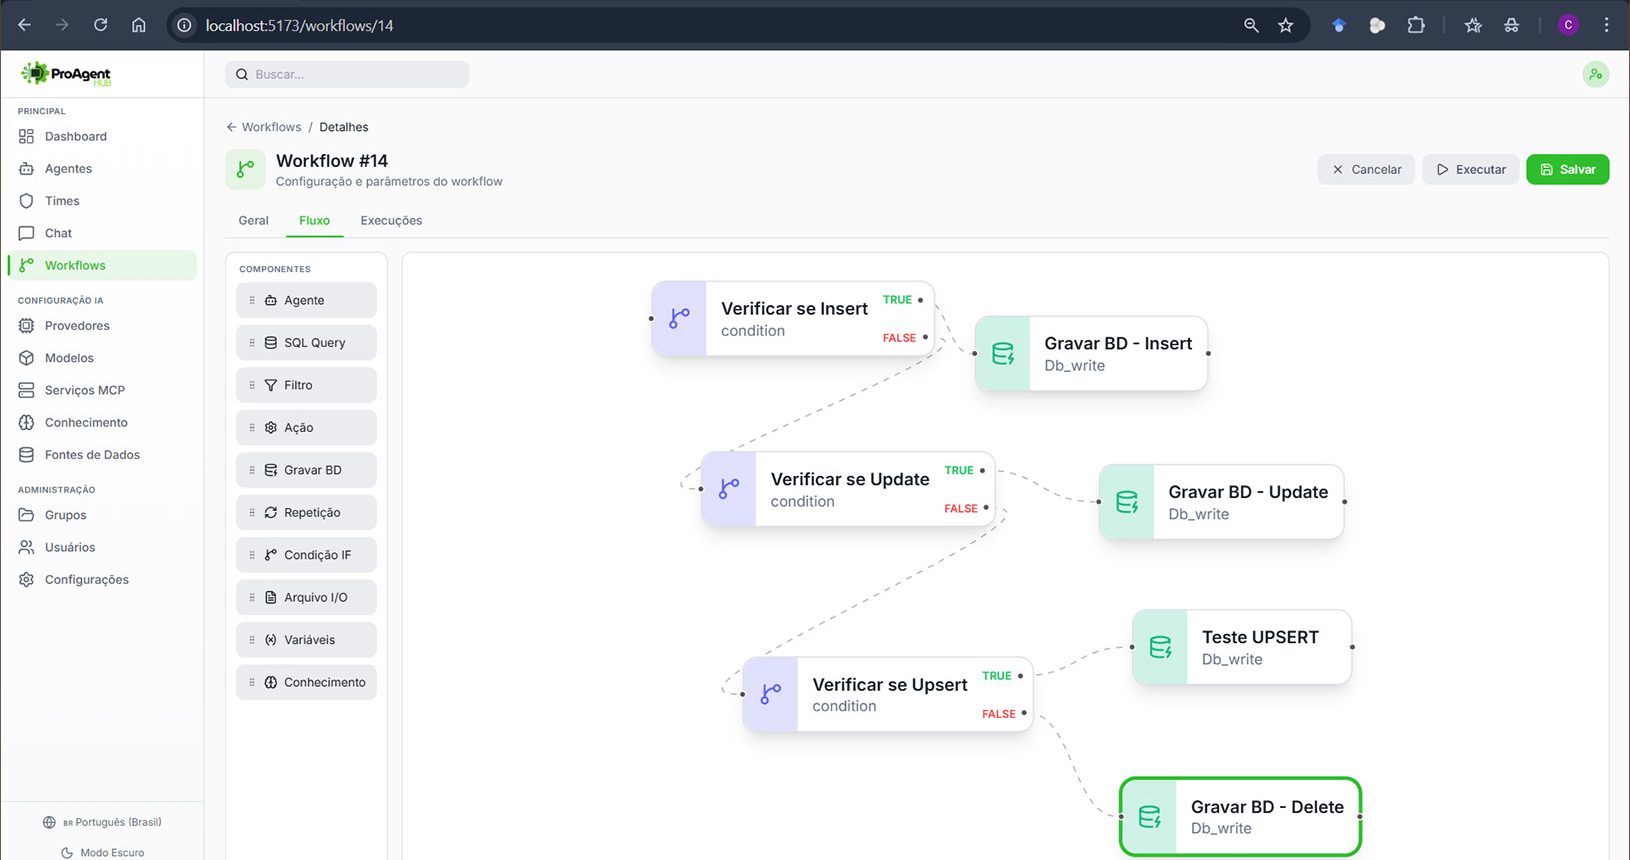Viewport: 1630px width, 860px height.
Task: Switch to the Execuções tab
Action: pyautogui.click(x=391, y=221)
